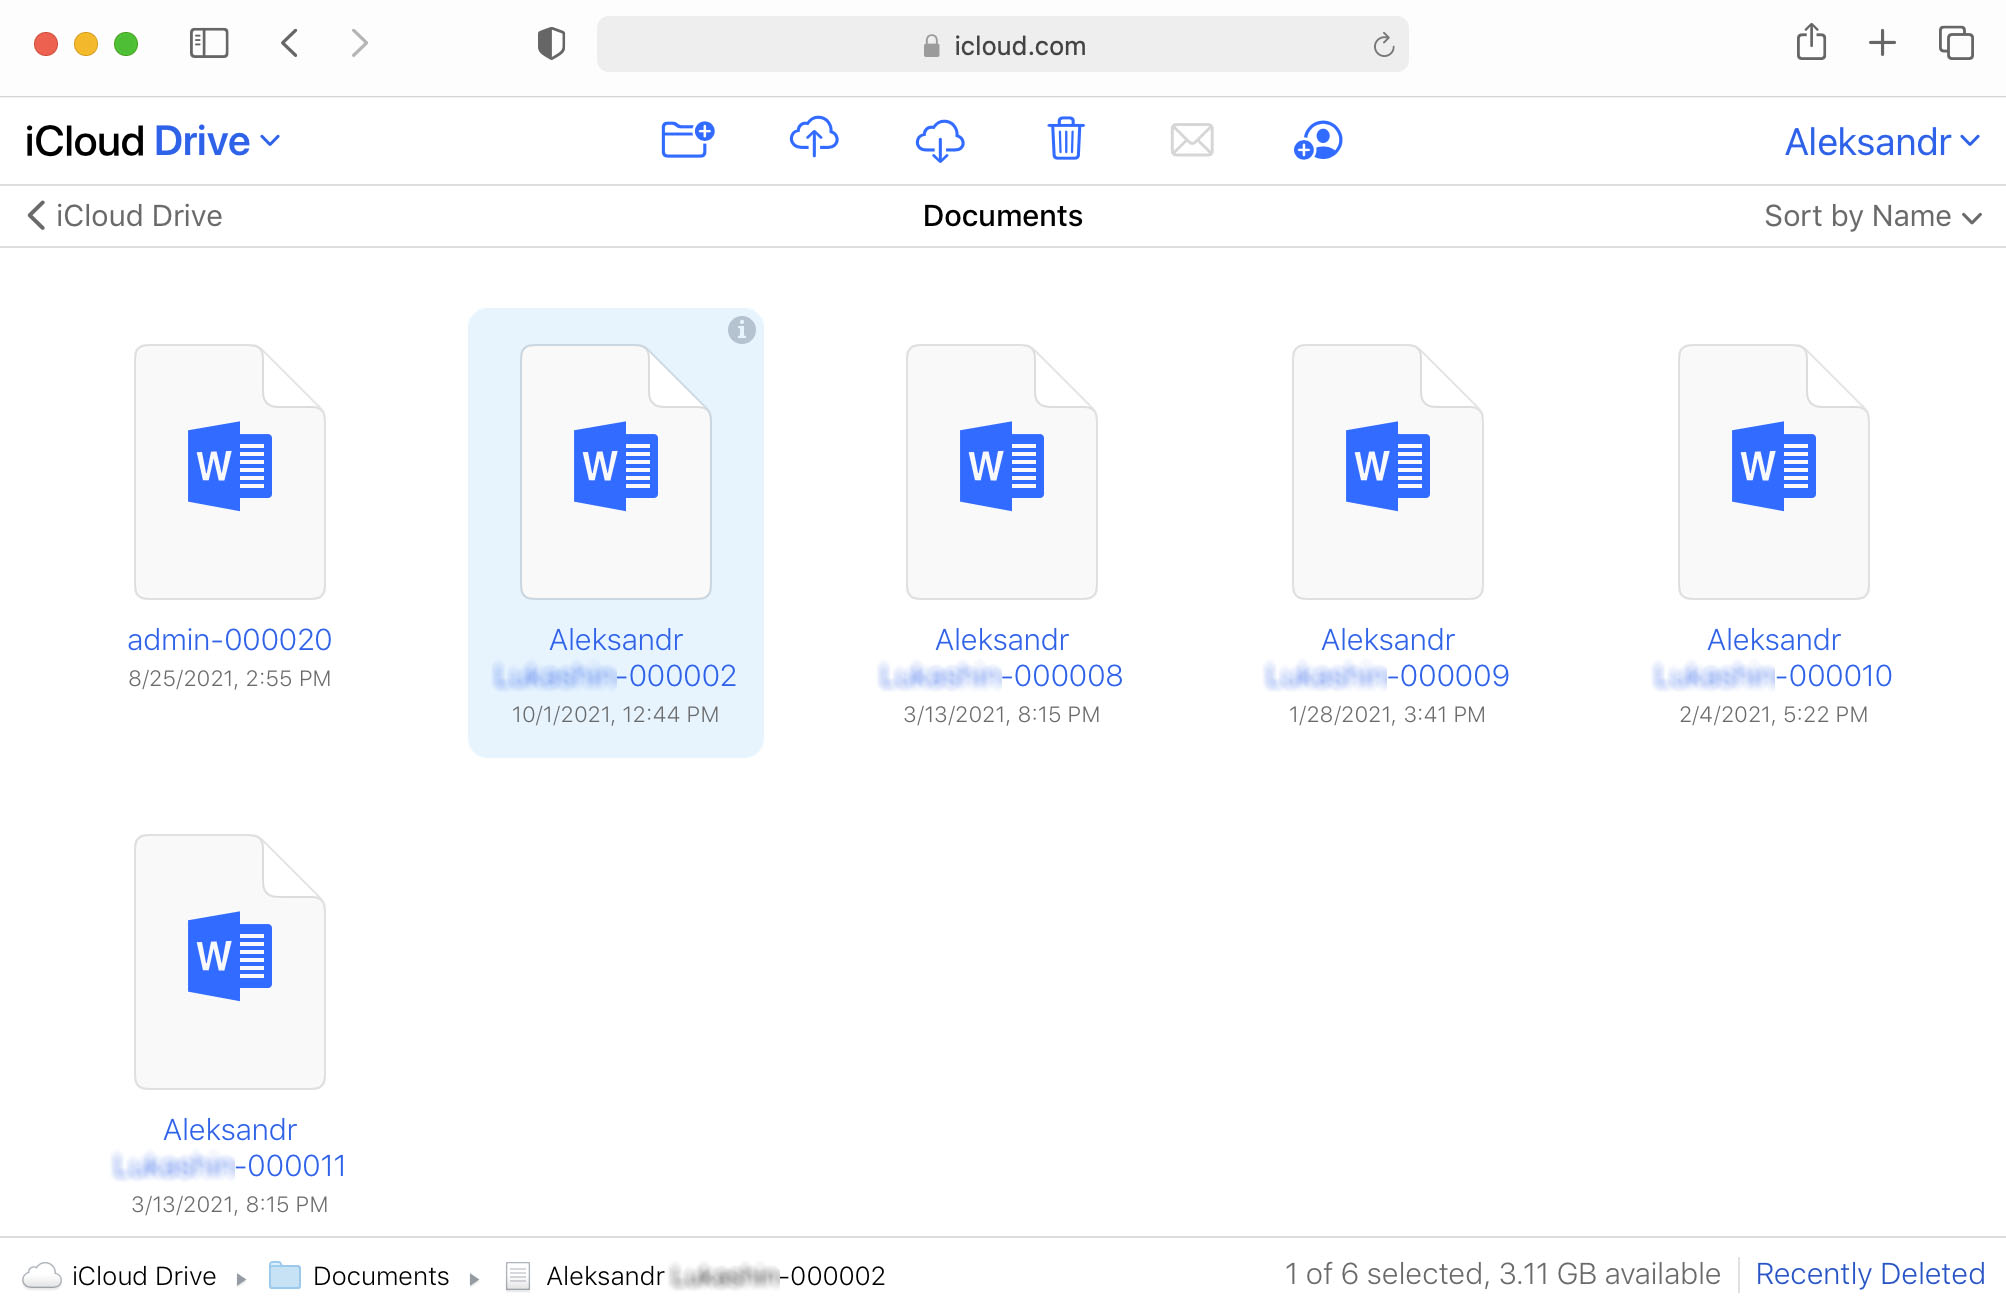Click the download from iCloud icon
Viewport: 2006px width, 1305px height.
tap(939, 139)
